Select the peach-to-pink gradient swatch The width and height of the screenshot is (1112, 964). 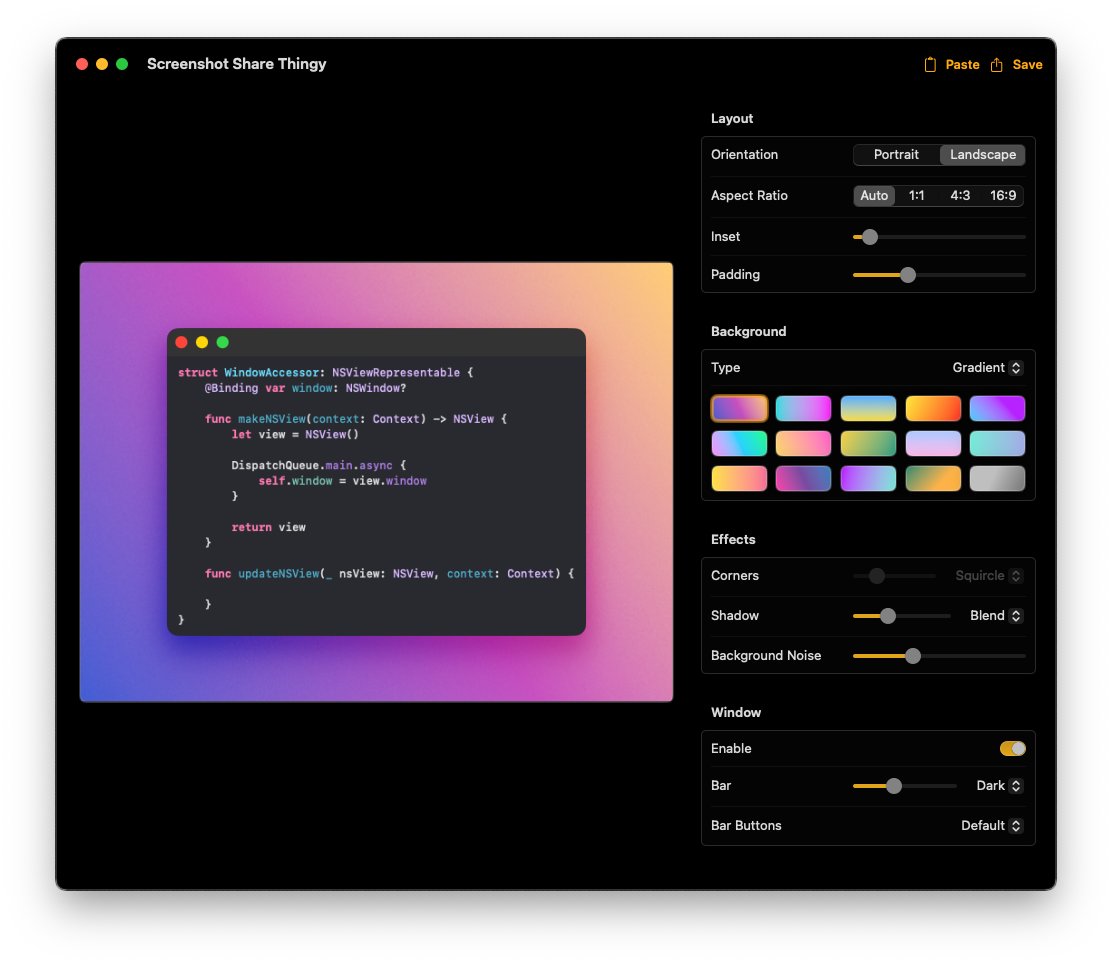tap(803, 443)
